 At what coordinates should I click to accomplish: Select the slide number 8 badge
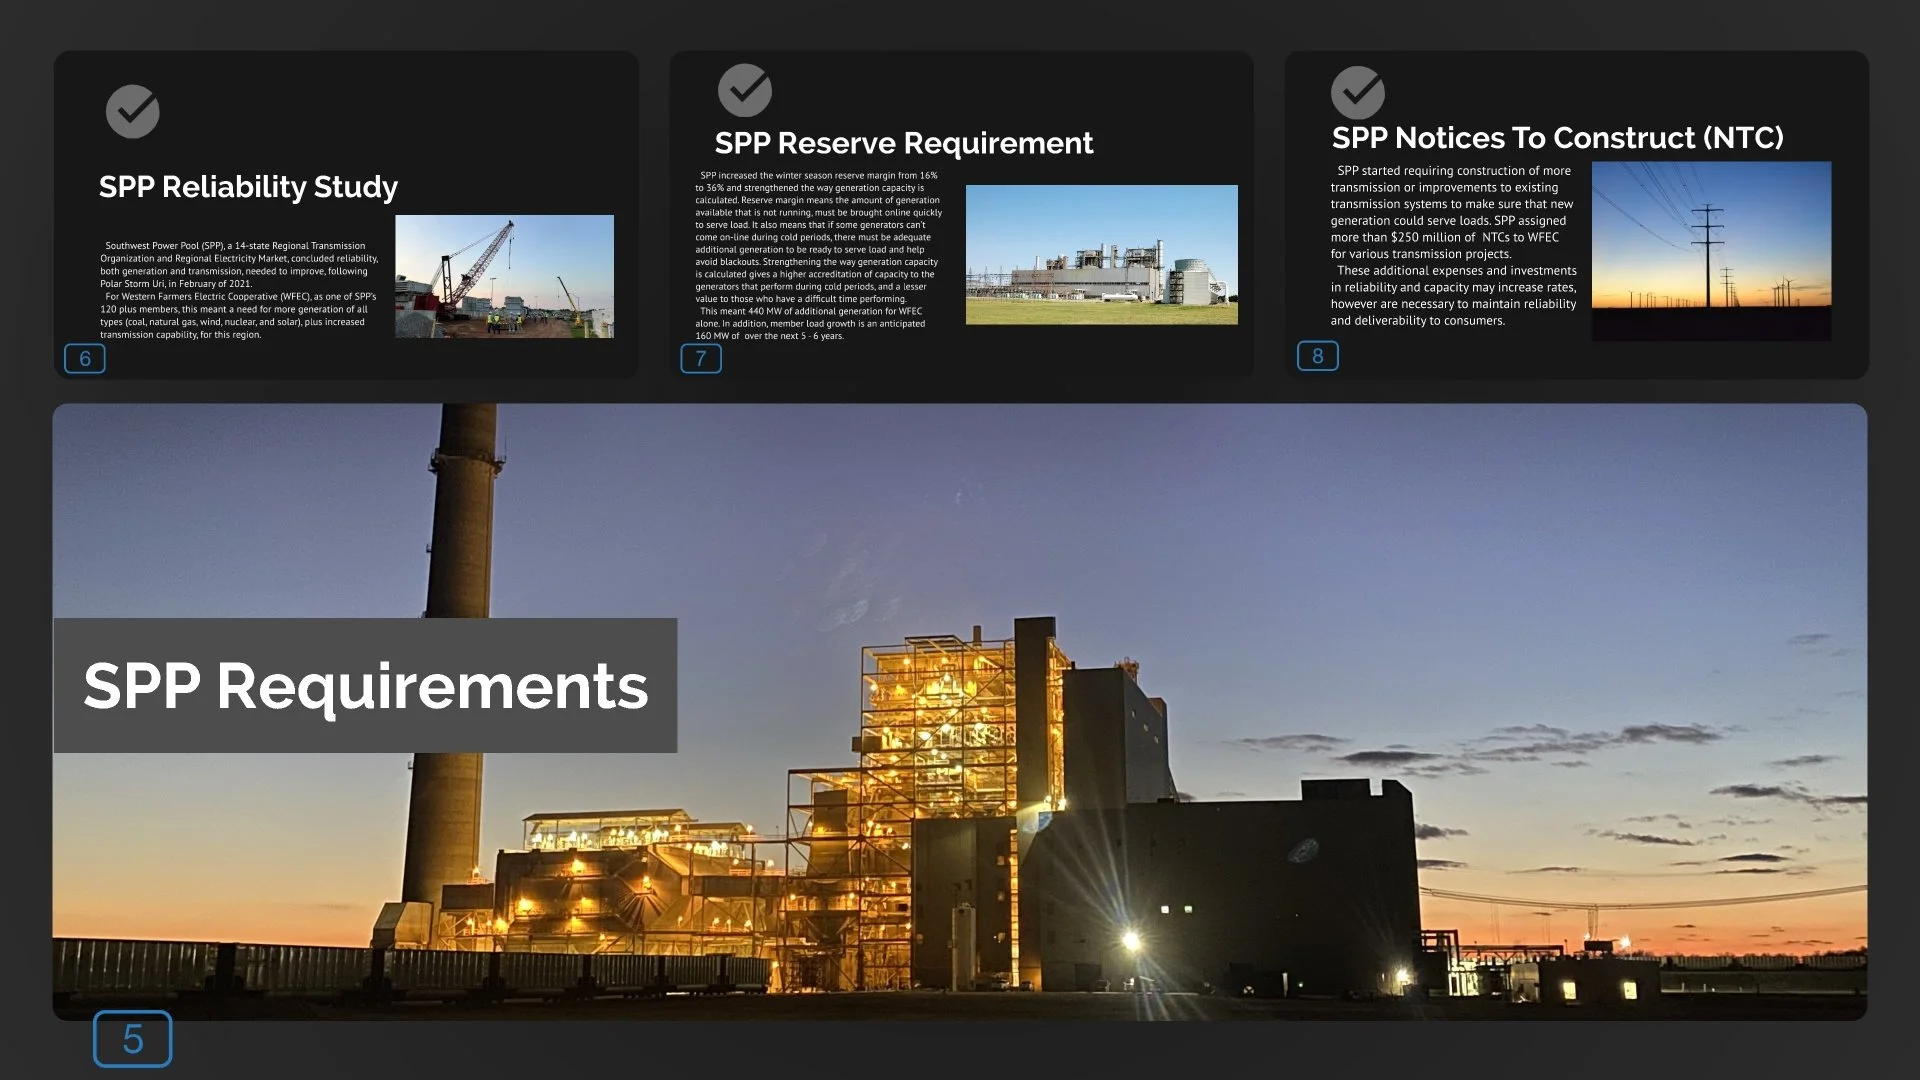1317,356
